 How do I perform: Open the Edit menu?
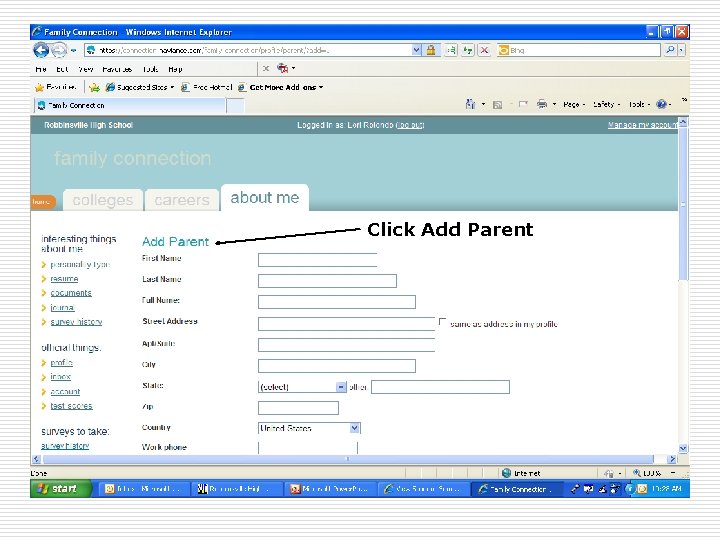[x=62, y=69]
